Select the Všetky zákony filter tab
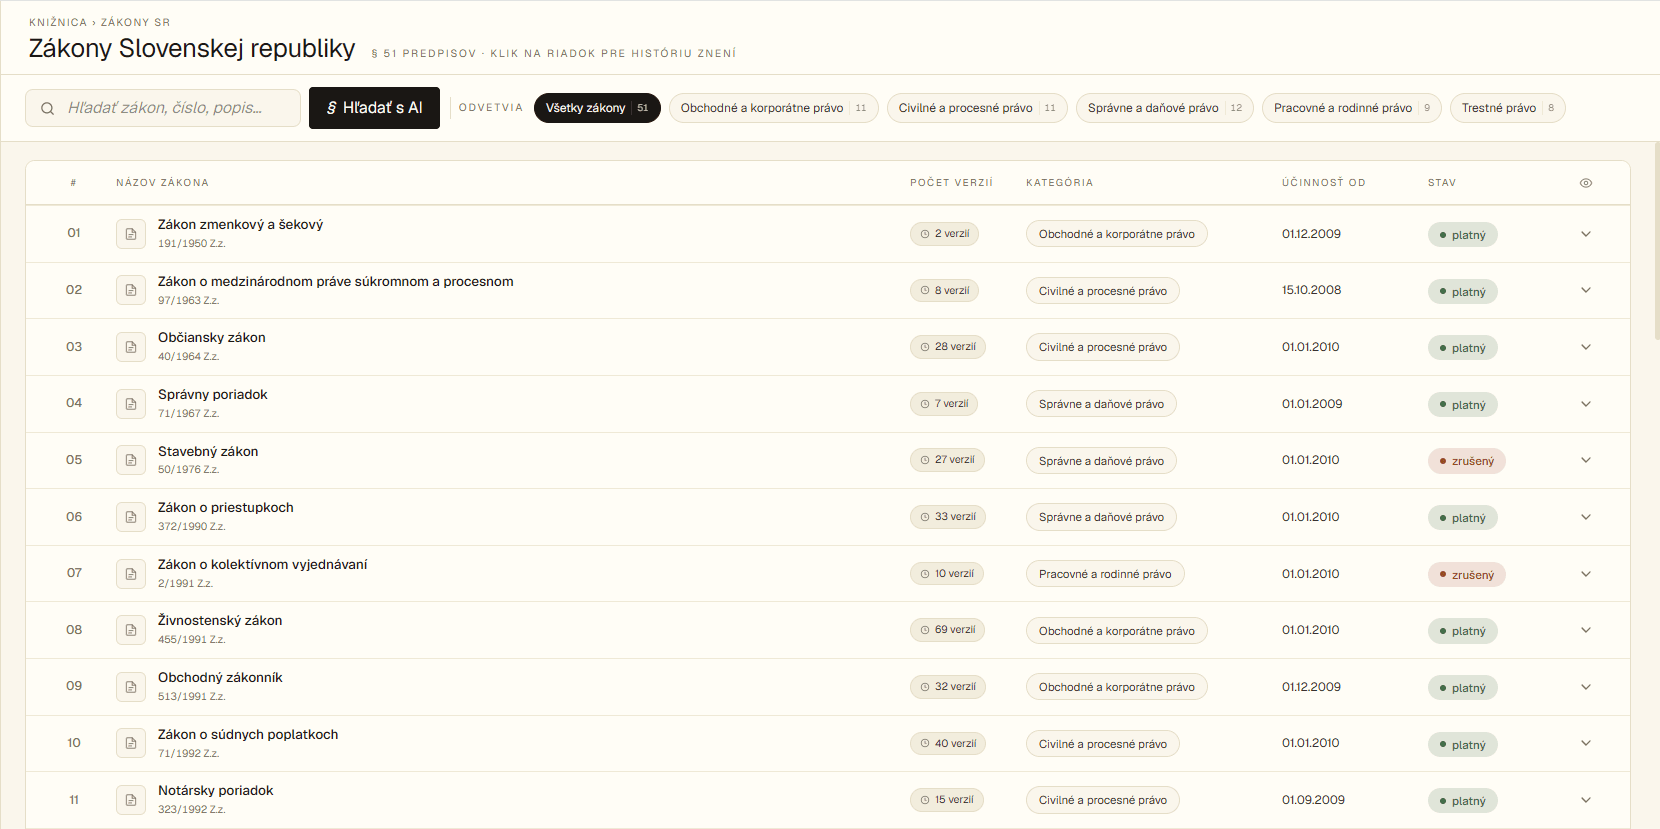 [597, 108]
